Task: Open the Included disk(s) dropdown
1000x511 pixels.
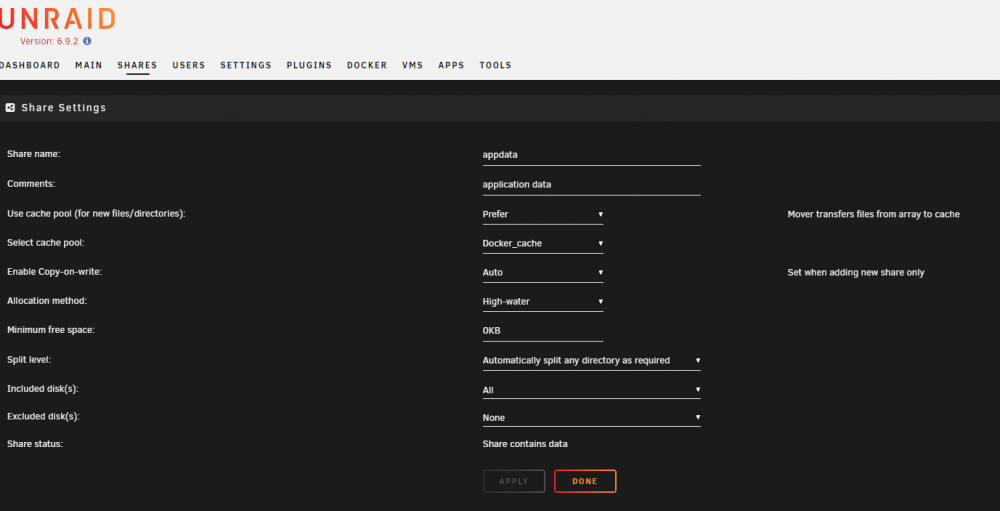Action: click(x=591, y=389)
